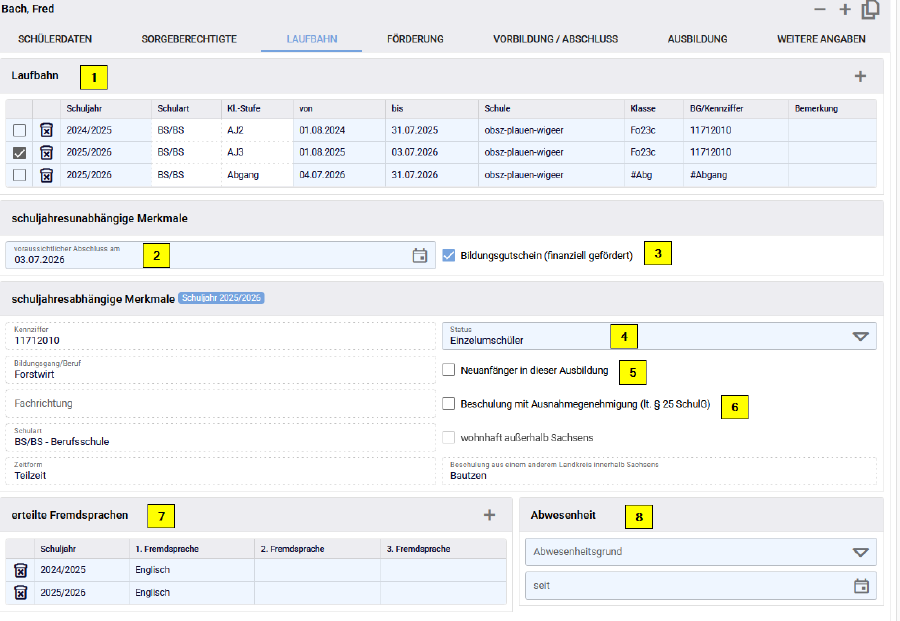Open the Abwesenheitsgrund dropdown
The image size is (900, 621).
click(860, 552)
